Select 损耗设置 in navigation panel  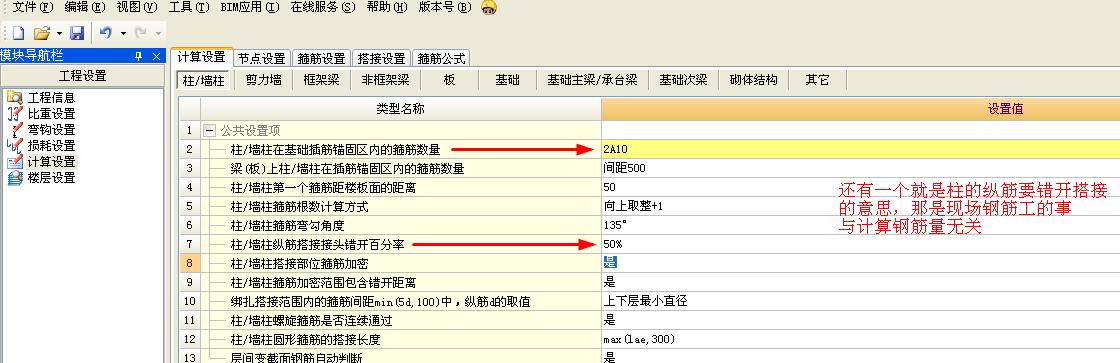tap(51, 146)
